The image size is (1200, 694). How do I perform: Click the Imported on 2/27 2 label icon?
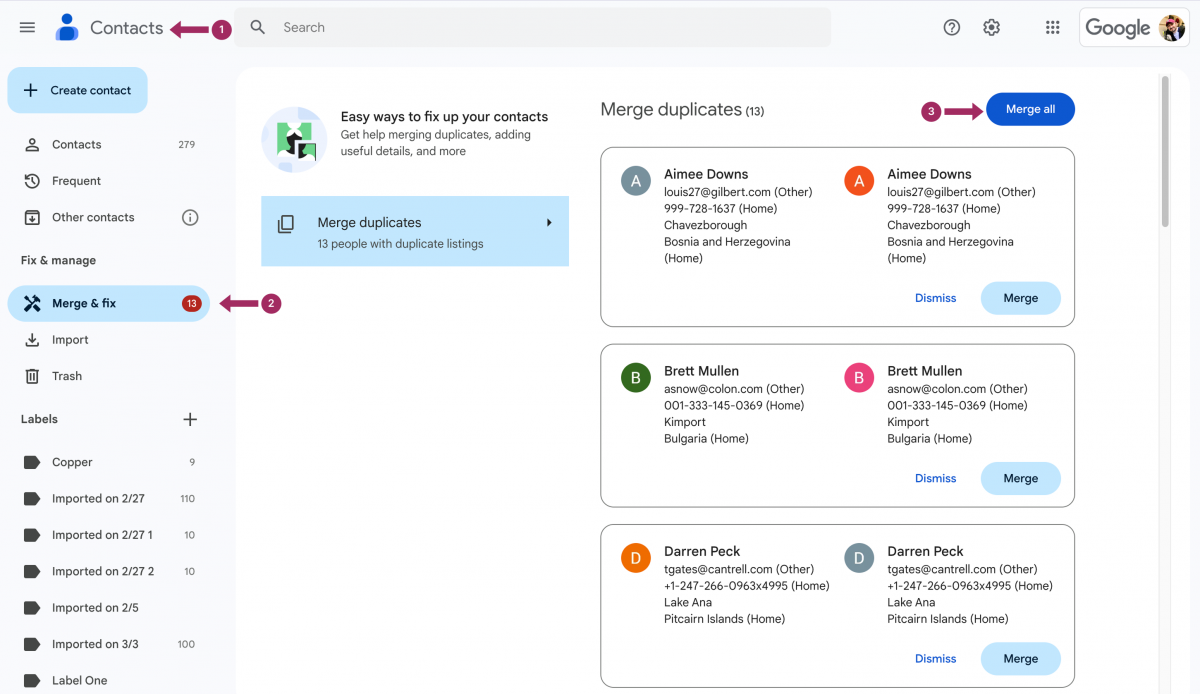(x=32, y=571)
